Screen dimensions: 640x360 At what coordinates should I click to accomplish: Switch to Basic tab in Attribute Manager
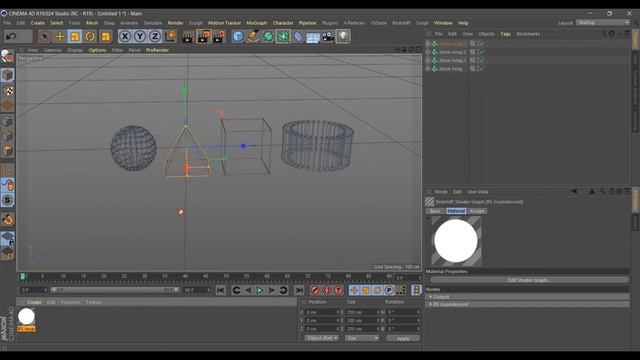point(435,211)
